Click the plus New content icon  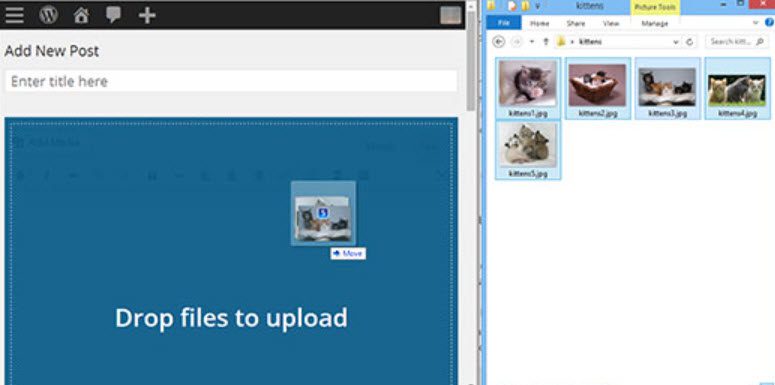point(147,15)
